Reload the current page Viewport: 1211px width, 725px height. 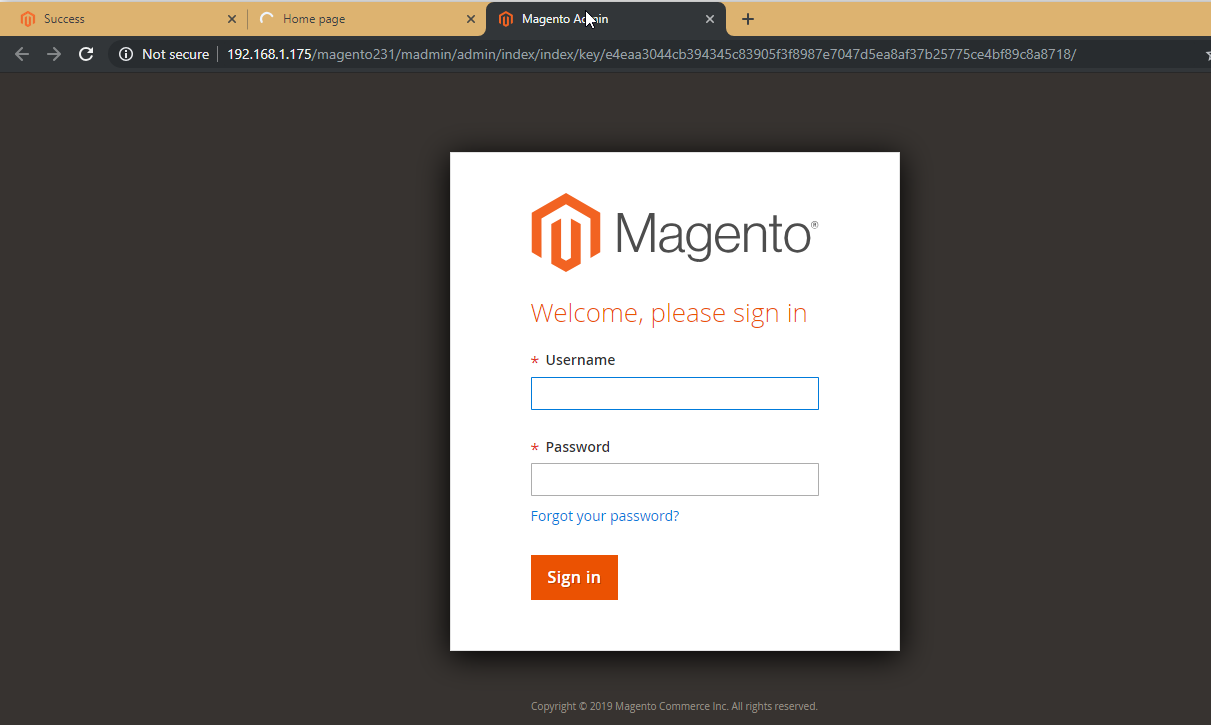(86, 54)
